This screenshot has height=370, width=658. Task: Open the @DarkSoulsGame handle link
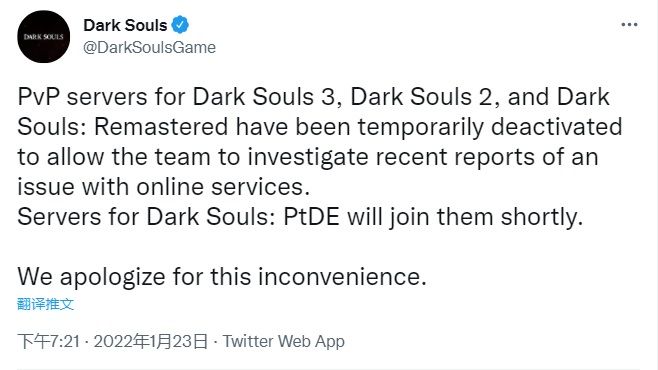coord(149,47)
